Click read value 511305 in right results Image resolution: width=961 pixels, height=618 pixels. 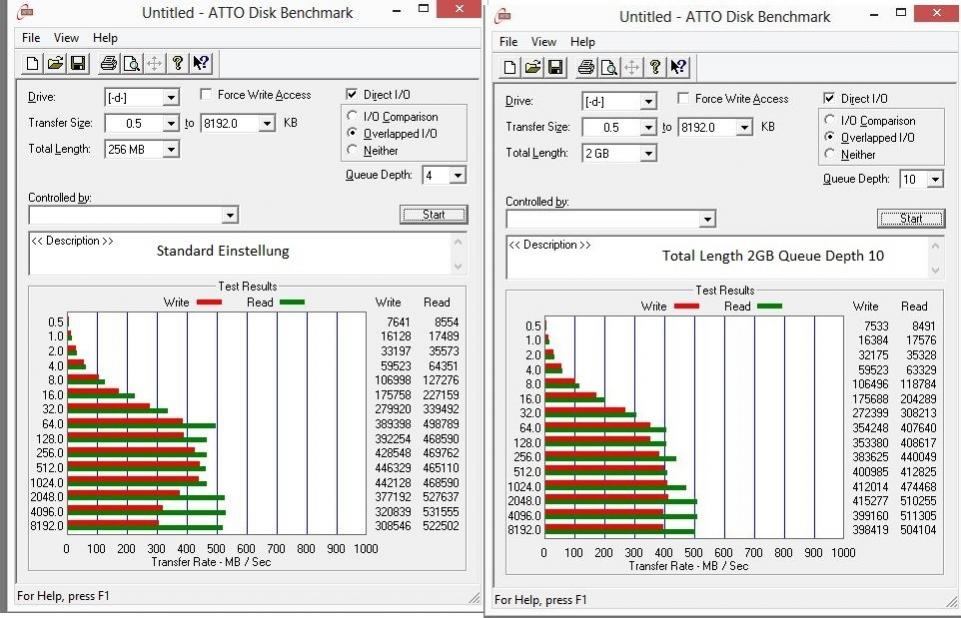point(918,516)
